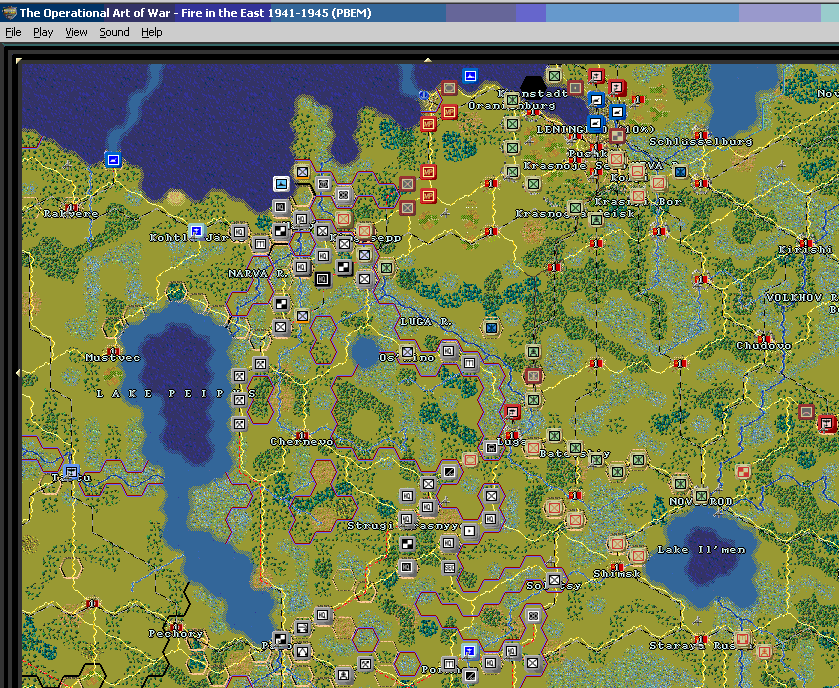Select the SEC security counter south of Strugi
Screen dimensions: 840x688
point(449,567)
